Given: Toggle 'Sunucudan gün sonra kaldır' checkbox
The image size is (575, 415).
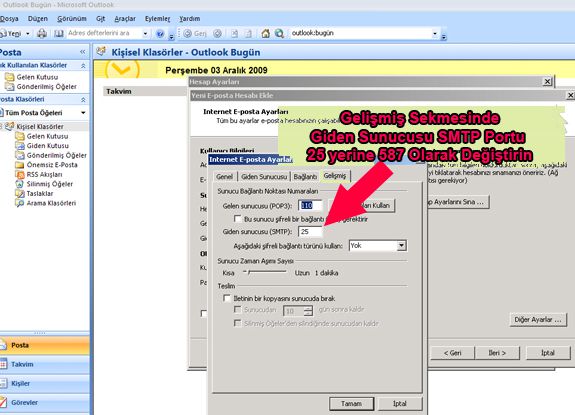Looking at the screenshot, I should (238, 309).
